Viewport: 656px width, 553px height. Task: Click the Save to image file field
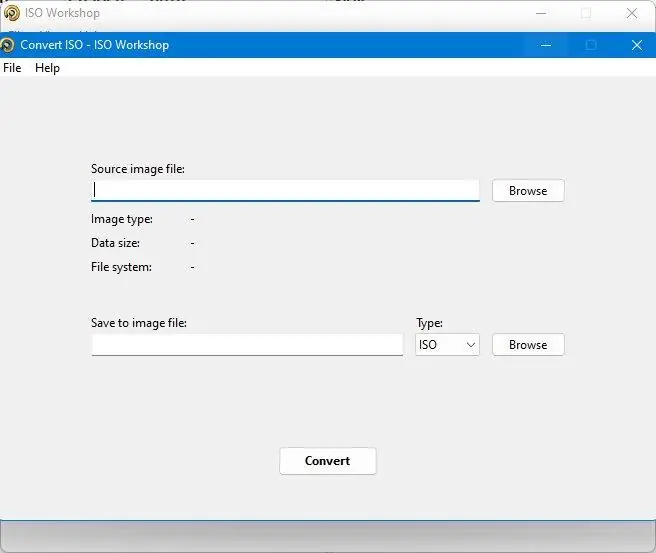(x=247, y=345)
